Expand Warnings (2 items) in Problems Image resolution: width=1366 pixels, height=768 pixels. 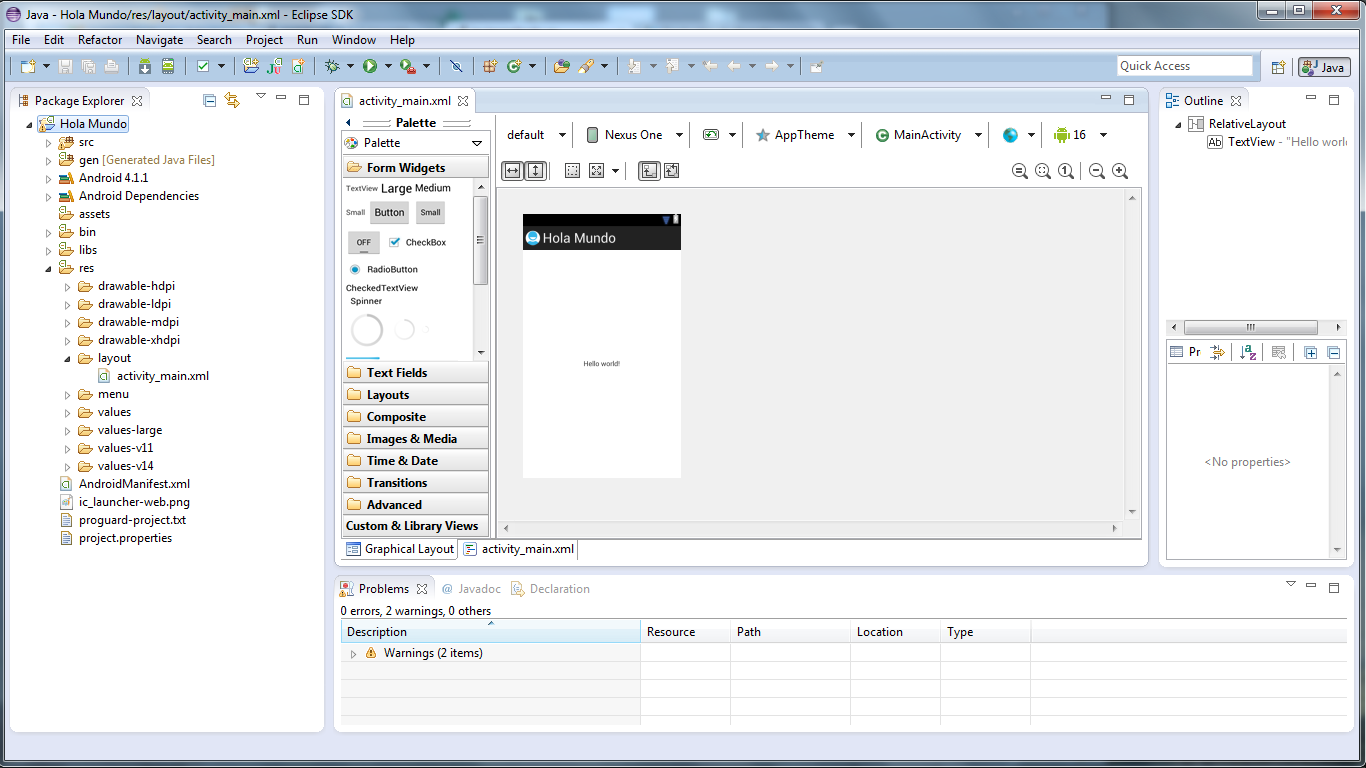click(353, 654)
